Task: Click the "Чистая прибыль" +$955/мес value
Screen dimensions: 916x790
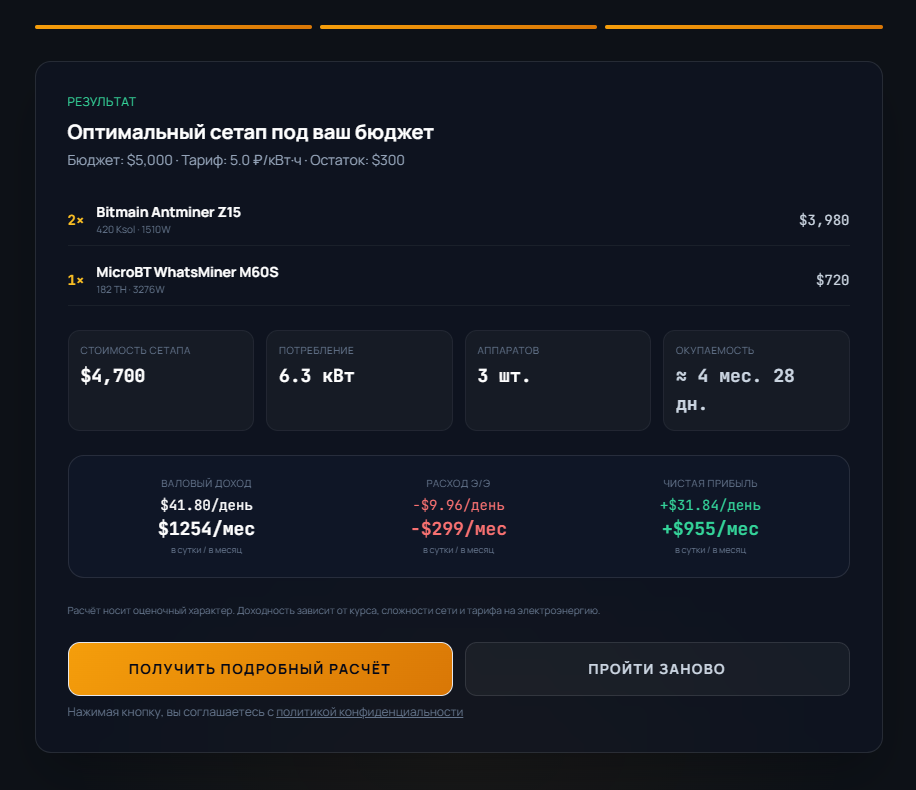Action: pos(709,529)
